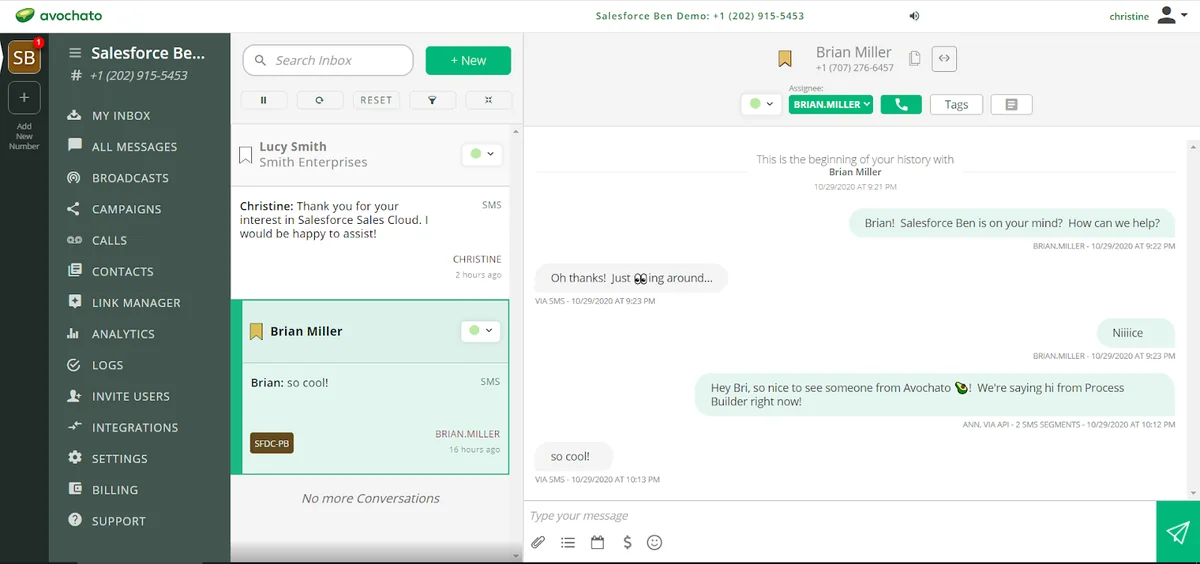Open BRIAN.MILLER assignee dropdown
Image resolution: width=1200 pixels, height=564 pixels.
coord(831,104)
